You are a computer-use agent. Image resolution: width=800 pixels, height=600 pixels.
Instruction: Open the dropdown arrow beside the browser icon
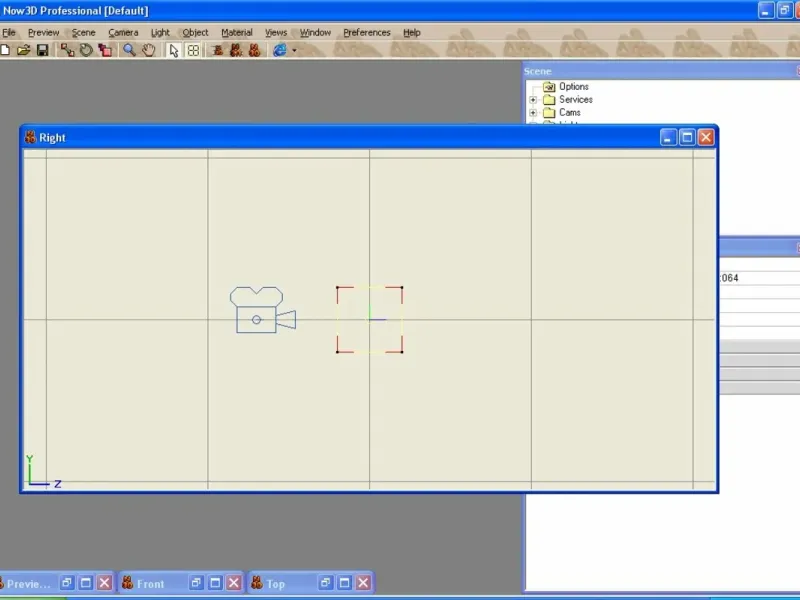[294, 51]
